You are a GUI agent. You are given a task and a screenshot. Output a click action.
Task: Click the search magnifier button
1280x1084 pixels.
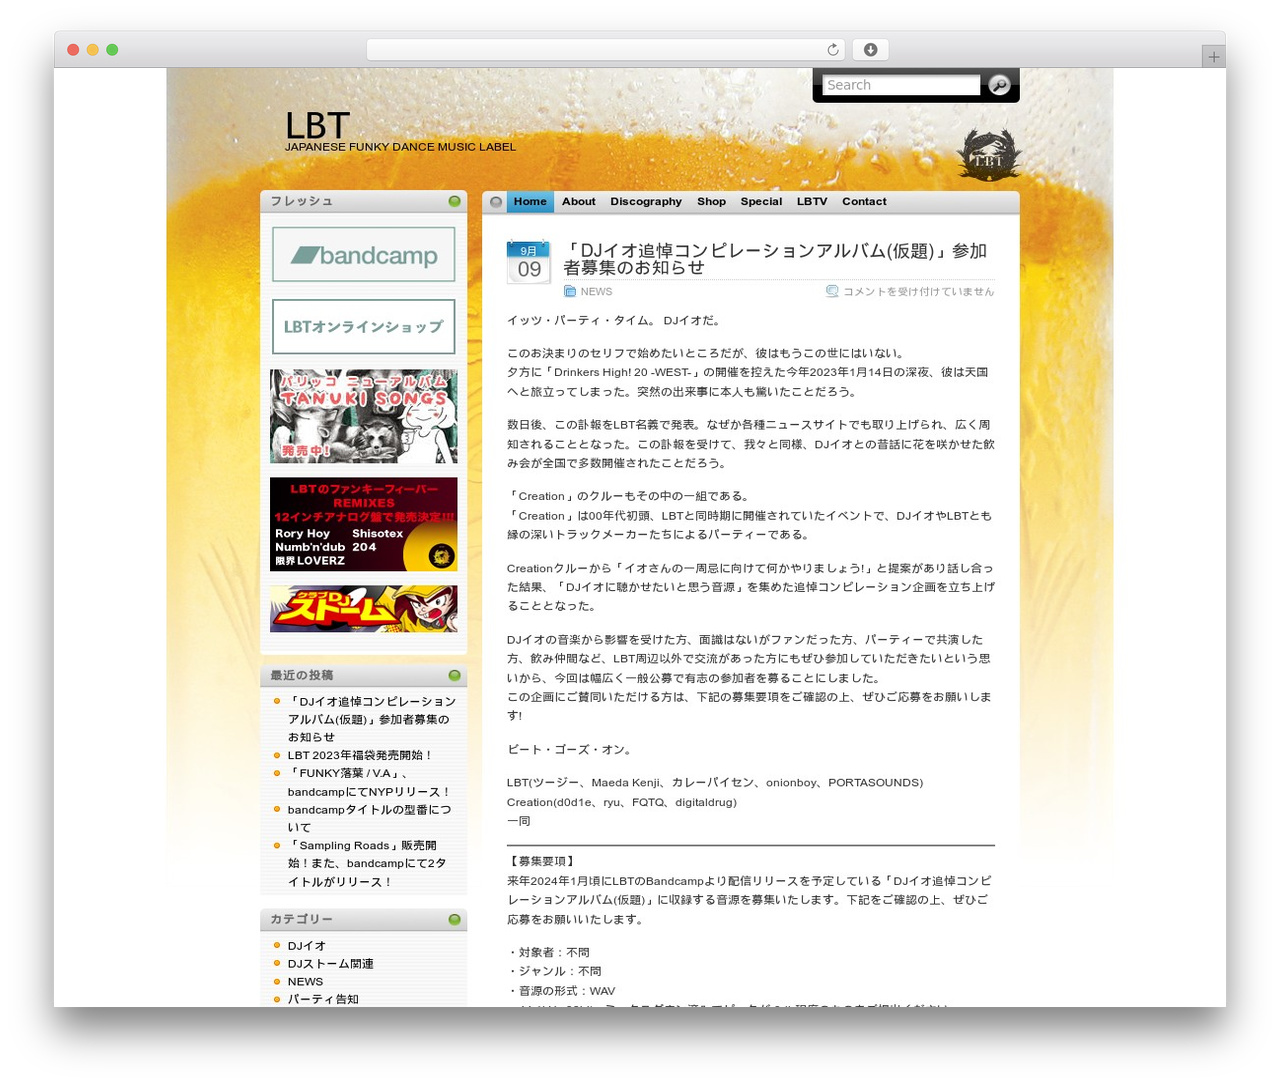(x=999, y=85)
